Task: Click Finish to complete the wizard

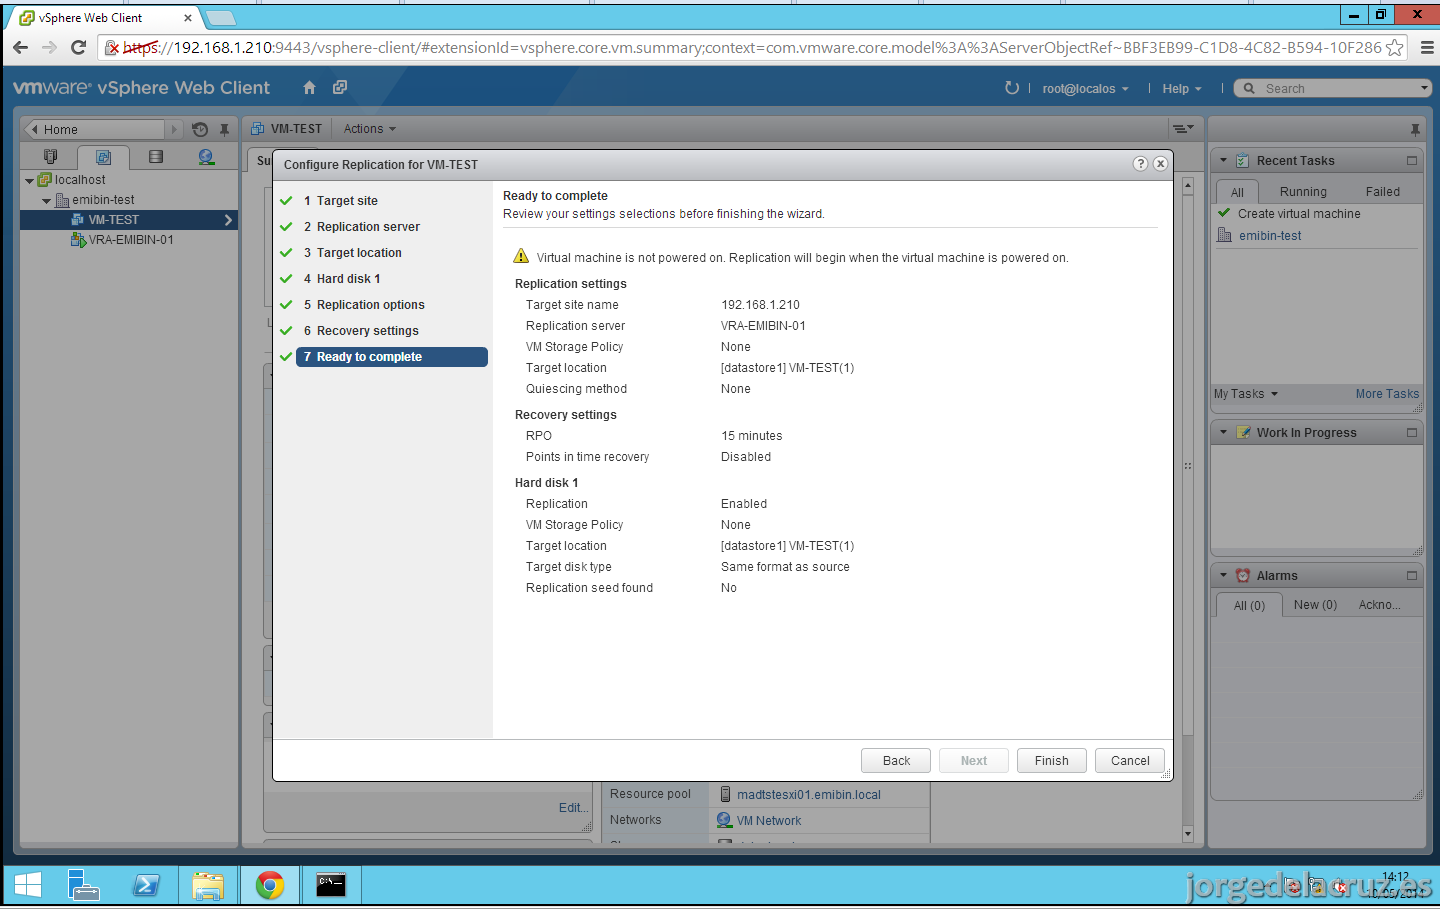Action: coord(1052,761)
